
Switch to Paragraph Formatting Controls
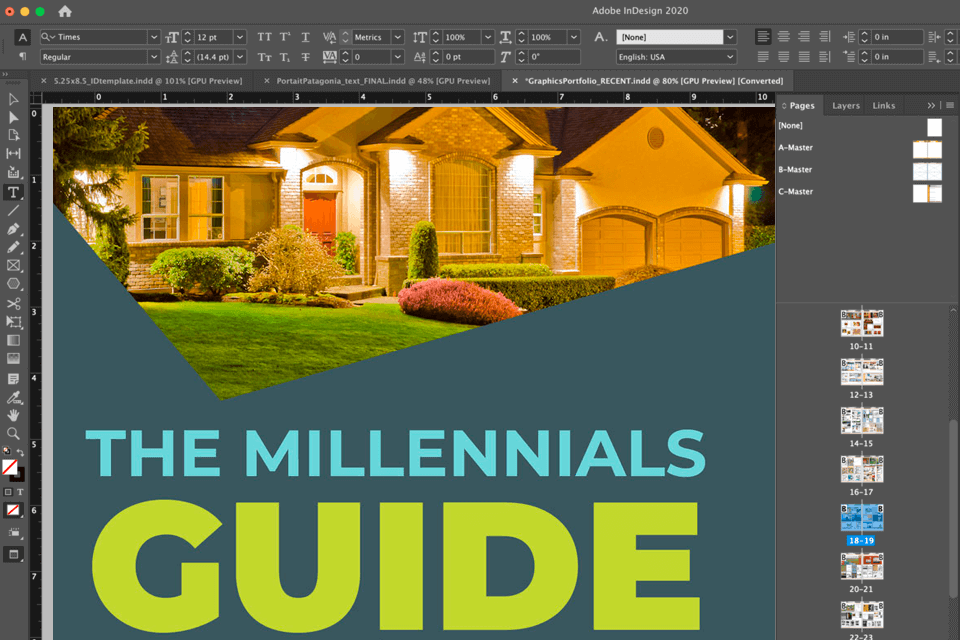point(23,57)
